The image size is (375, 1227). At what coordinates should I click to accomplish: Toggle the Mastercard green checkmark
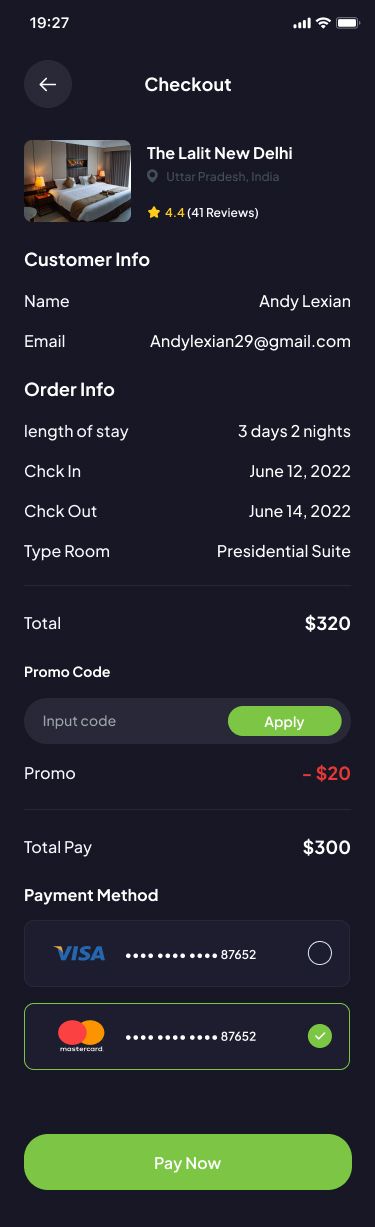[319, 1036]
